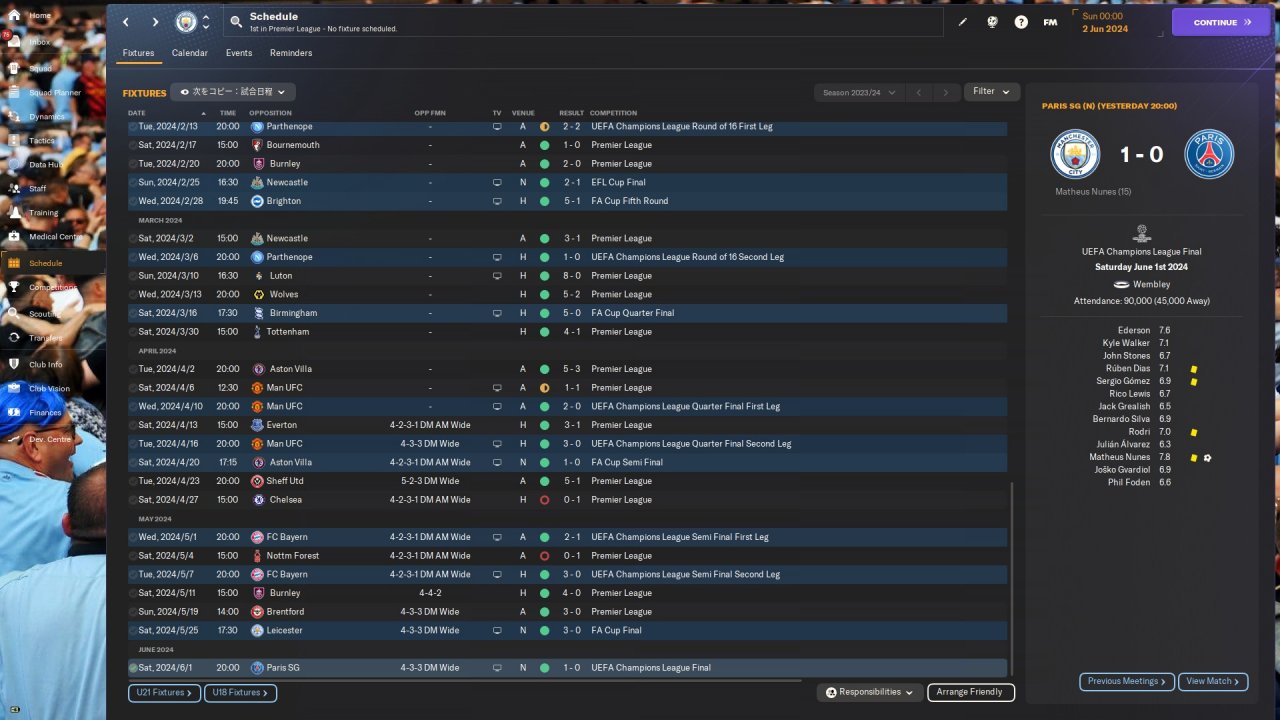
Task: Click the Manchester City club badge
Action: pyautogui.click(x=186, y=22)
